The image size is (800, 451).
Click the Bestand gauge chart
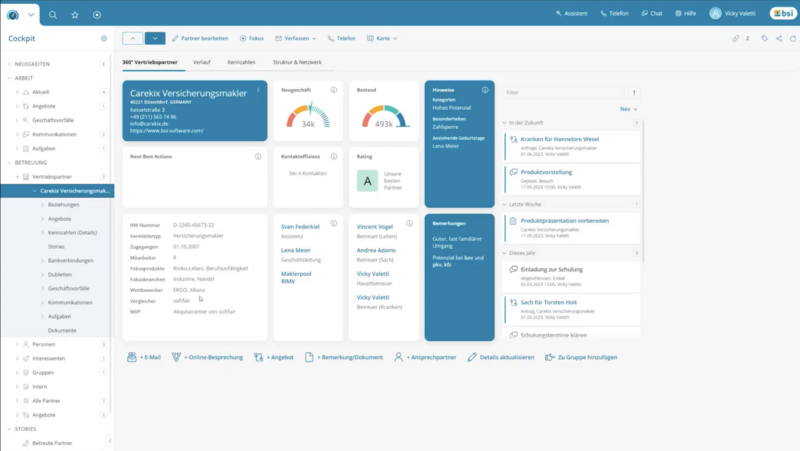coord(384,116)
